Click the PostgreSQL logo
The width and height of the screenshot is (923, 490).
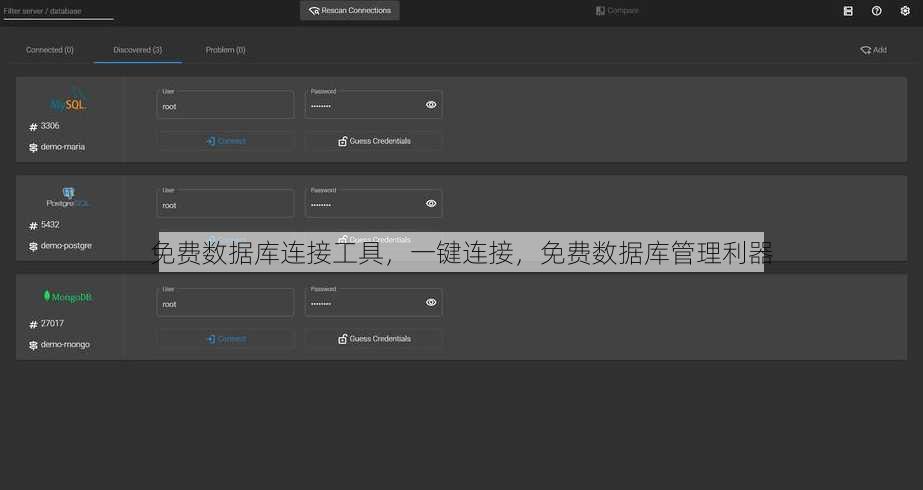coord(68,197)
